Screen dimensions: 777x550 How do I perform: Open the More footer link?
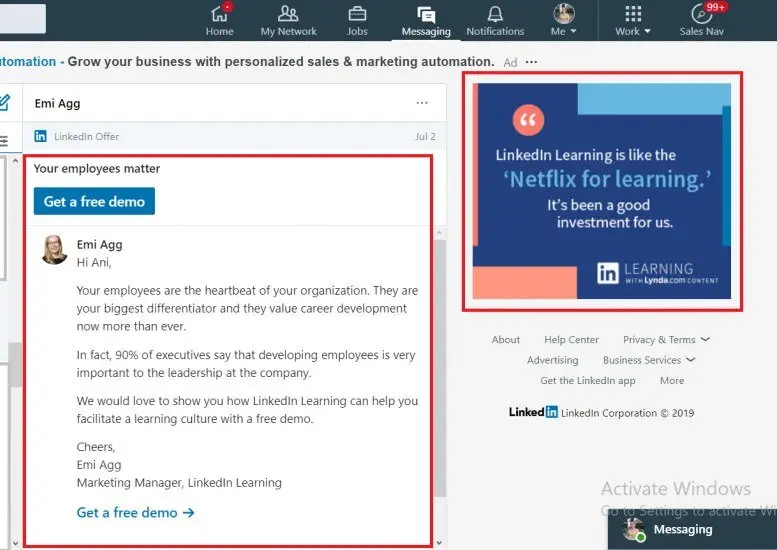pyautogui.click(x=672, y=381)
